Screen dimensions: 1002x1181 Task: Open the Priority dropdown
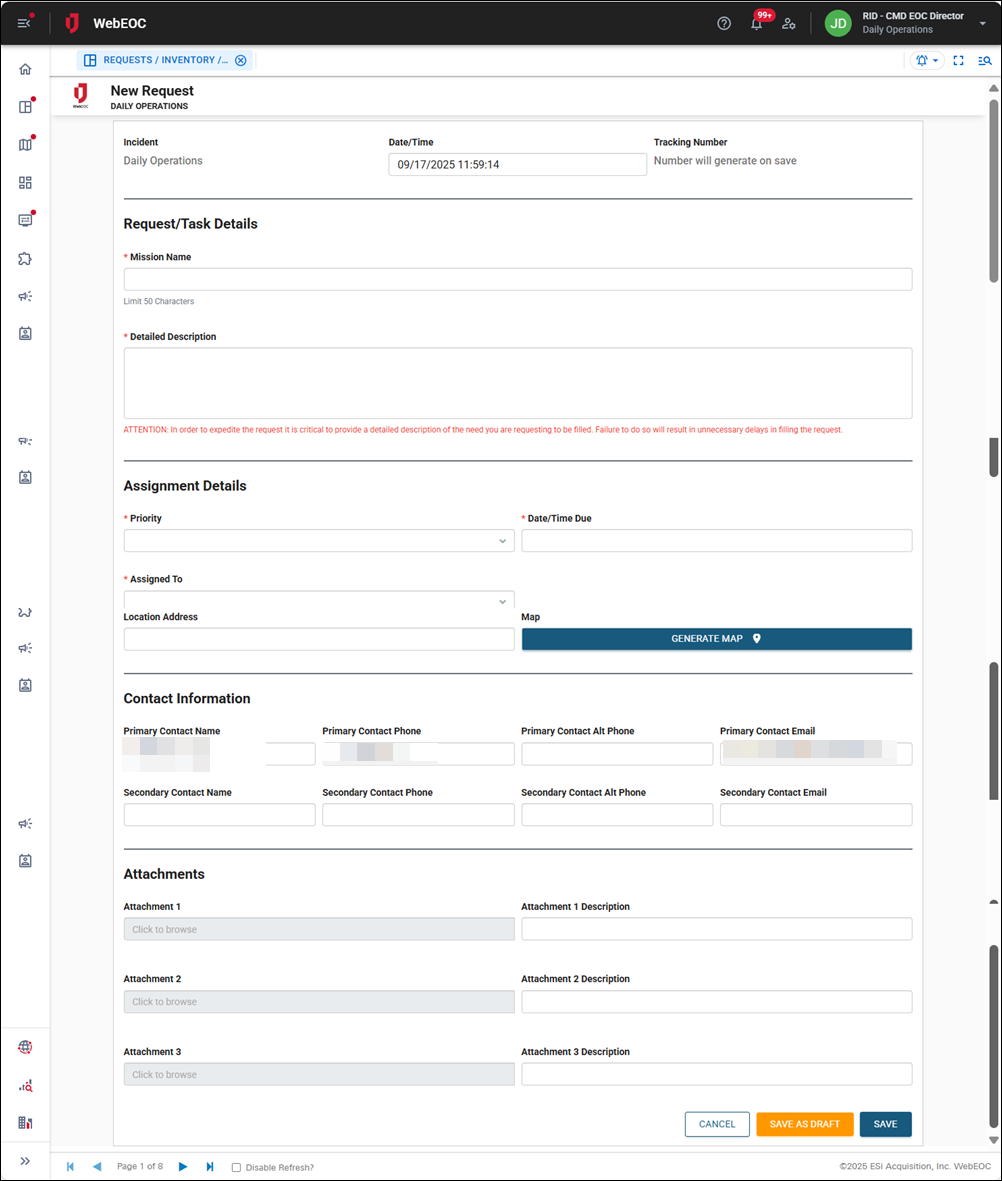(318, 541)
